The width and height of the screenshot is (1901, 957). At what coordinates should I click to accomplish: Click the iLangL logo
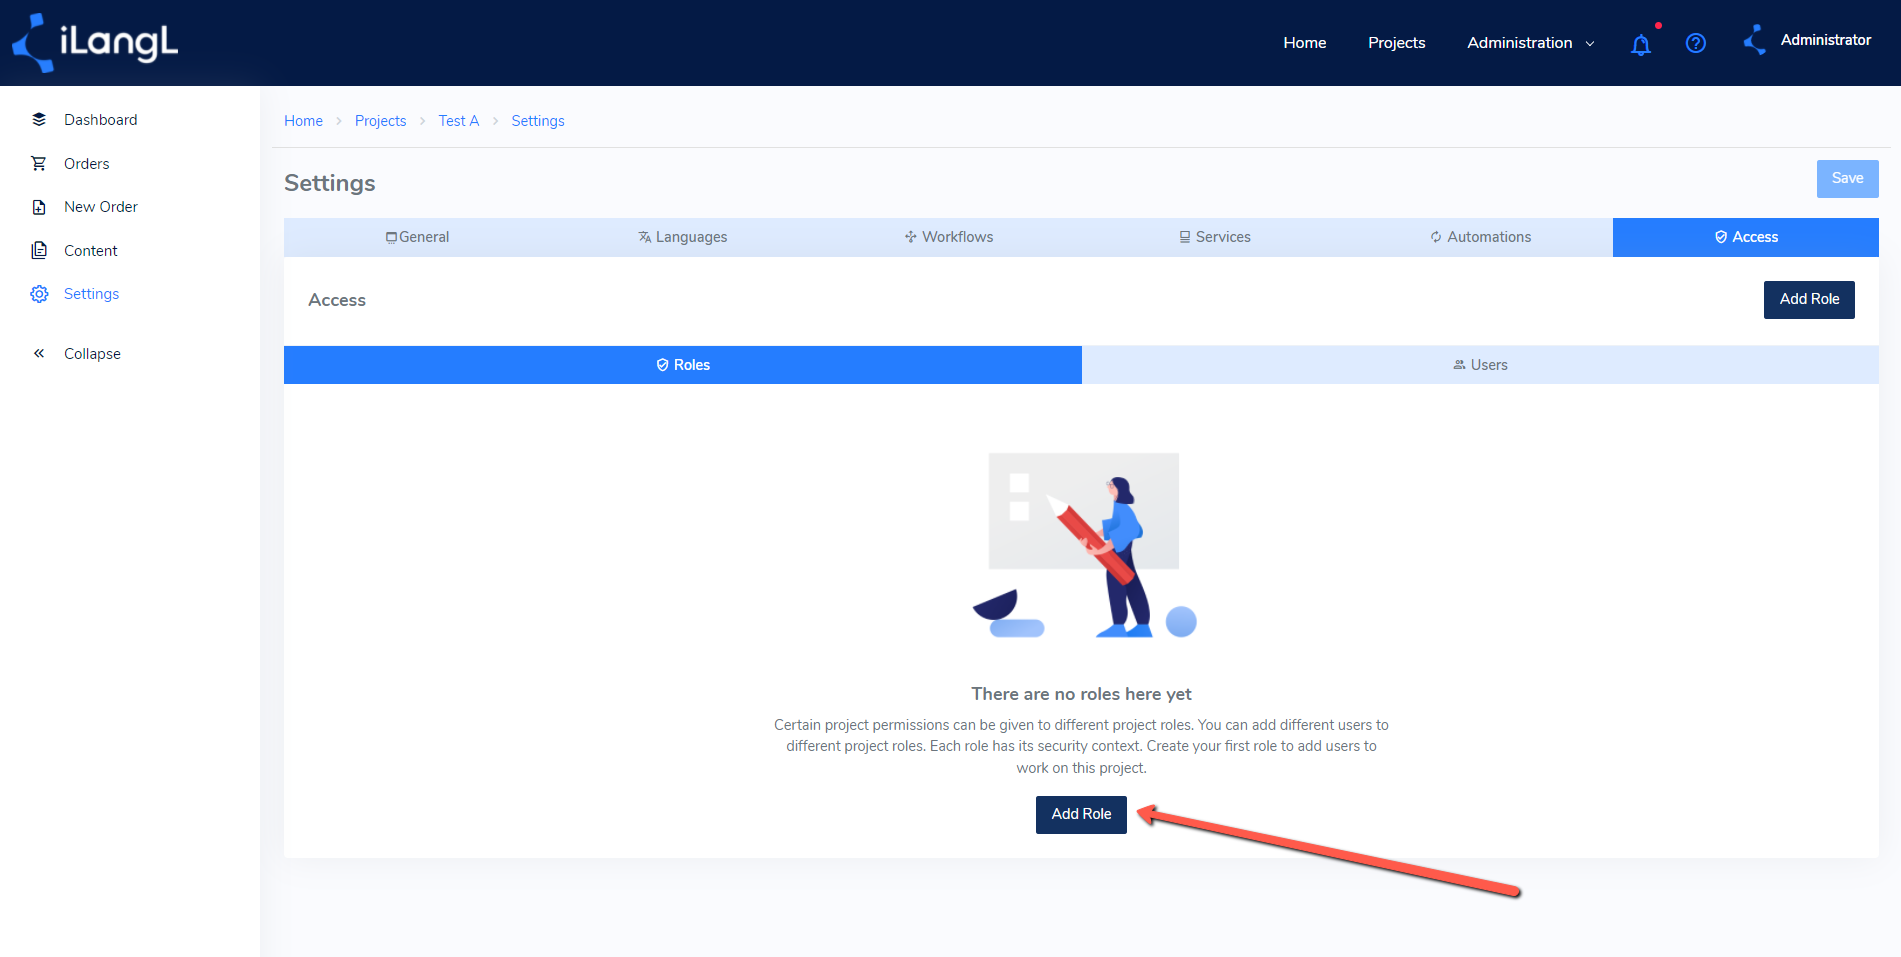(x=95, y=43)
